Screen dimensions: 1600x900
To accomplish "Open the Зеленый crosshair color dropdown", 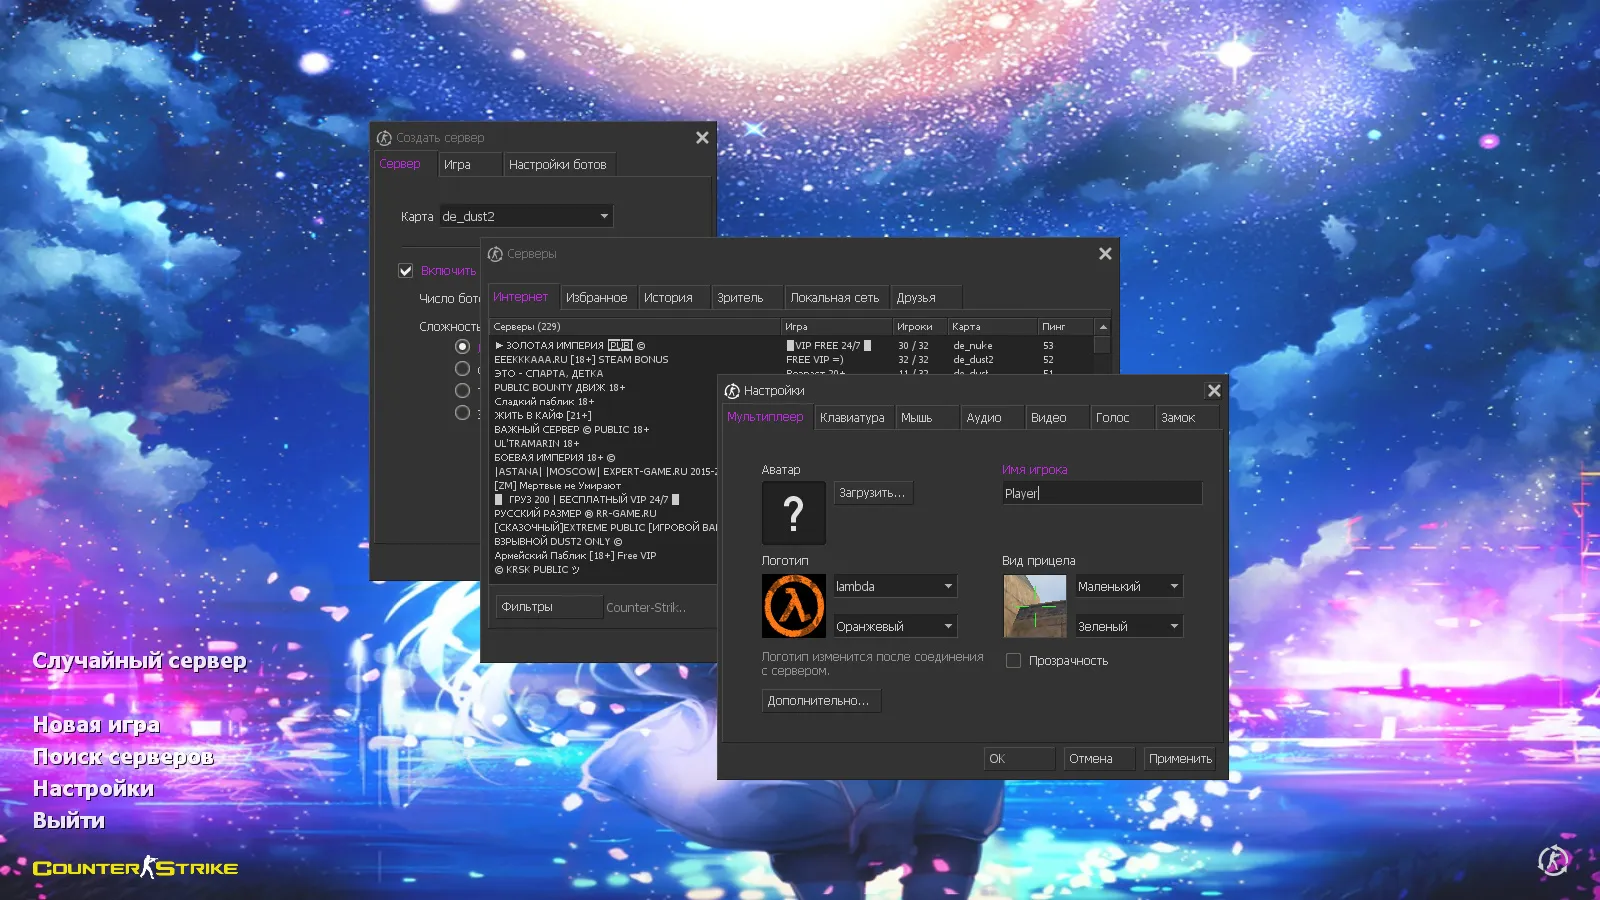I will click(1128, 627).
